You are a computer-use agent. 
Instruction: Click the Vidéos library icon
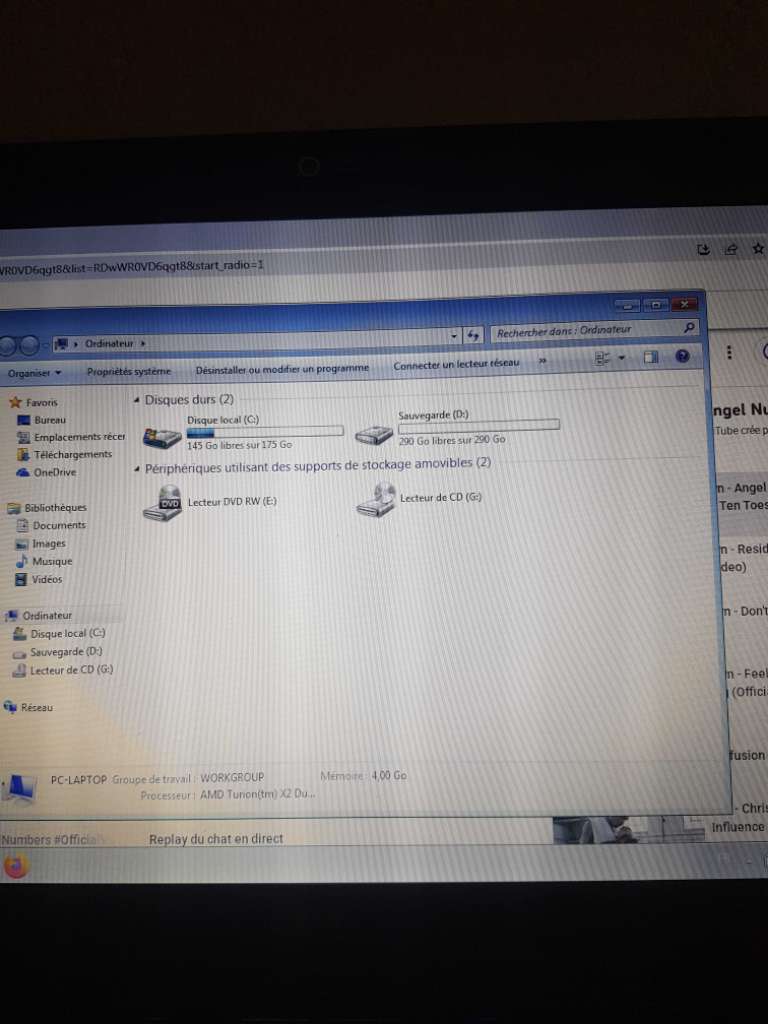(x=22, y=579)
